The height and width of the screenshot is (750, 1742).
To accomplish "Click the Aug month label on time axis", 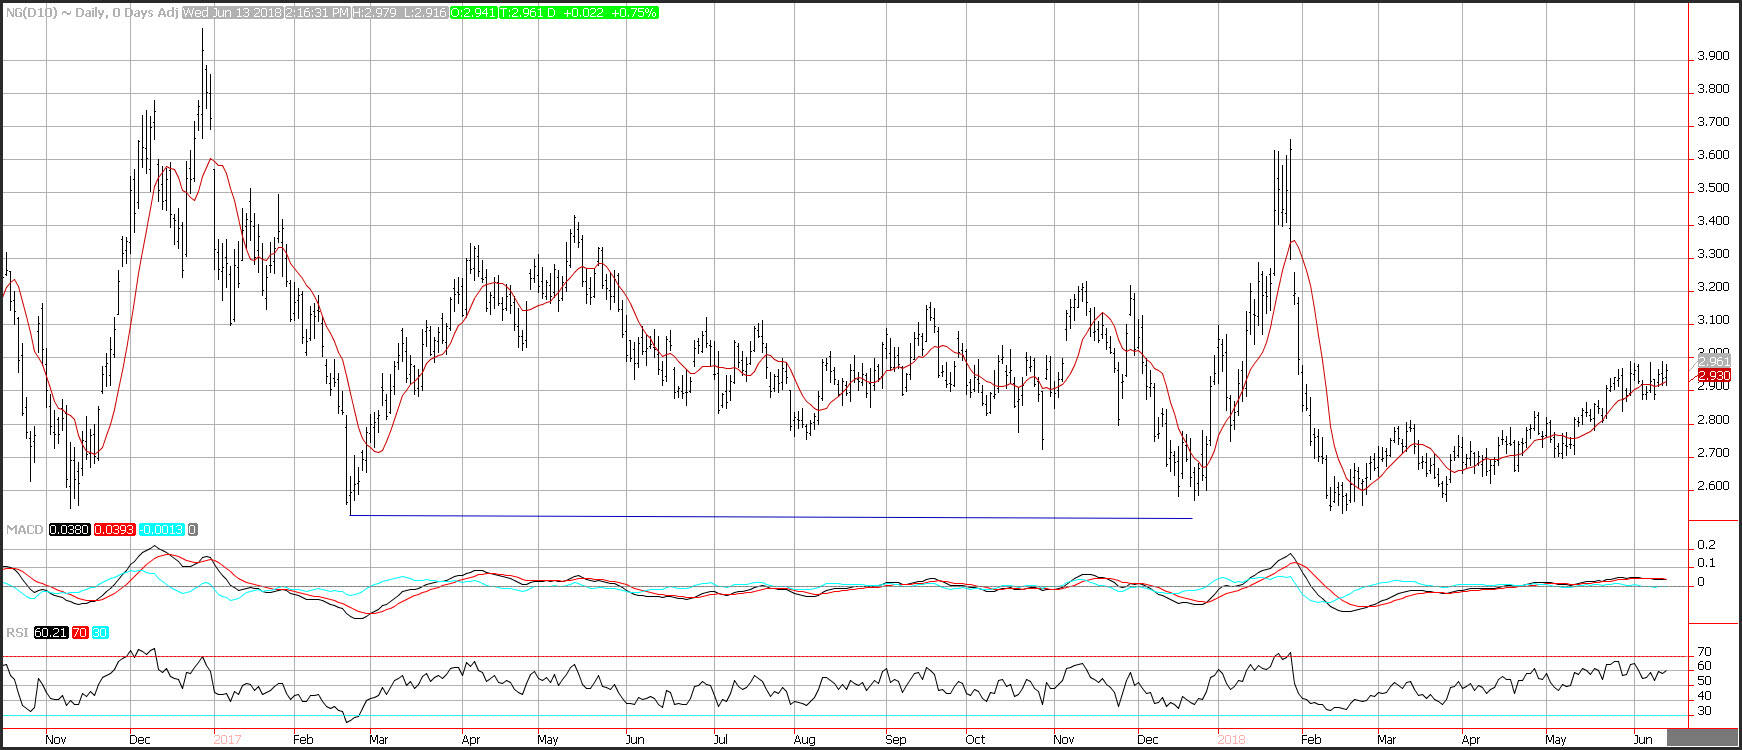I will click(804, 740).
